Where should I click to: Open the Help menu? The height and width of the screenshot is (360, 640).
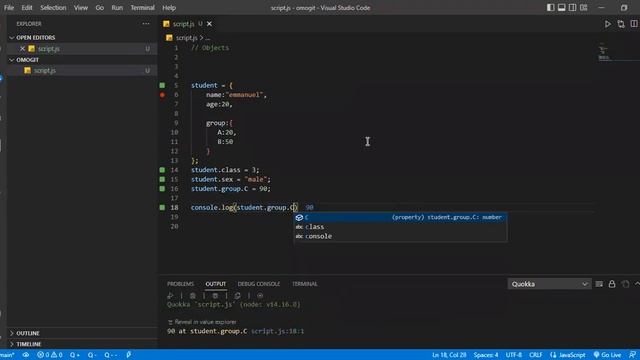(169, 8)
